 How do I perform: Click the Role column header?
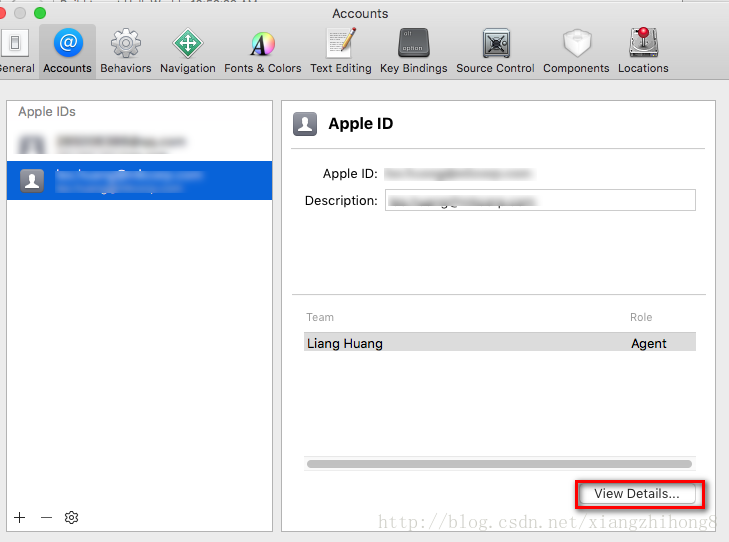(641, 317)
